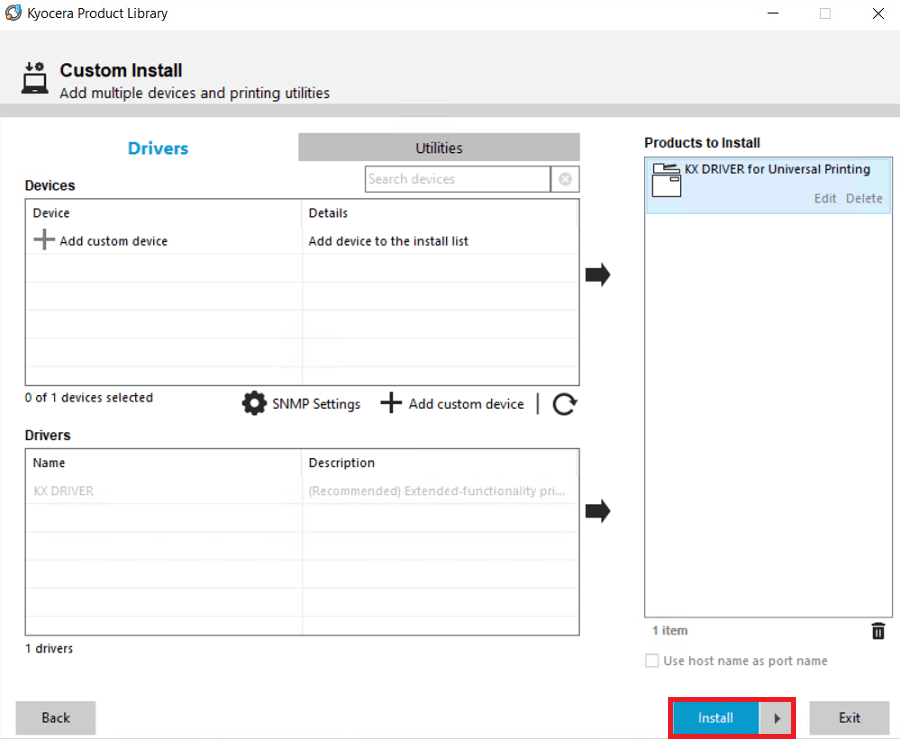Toggle Use host name as port name checkbox
The image size is (900, 739).
[x=652, y=660]
